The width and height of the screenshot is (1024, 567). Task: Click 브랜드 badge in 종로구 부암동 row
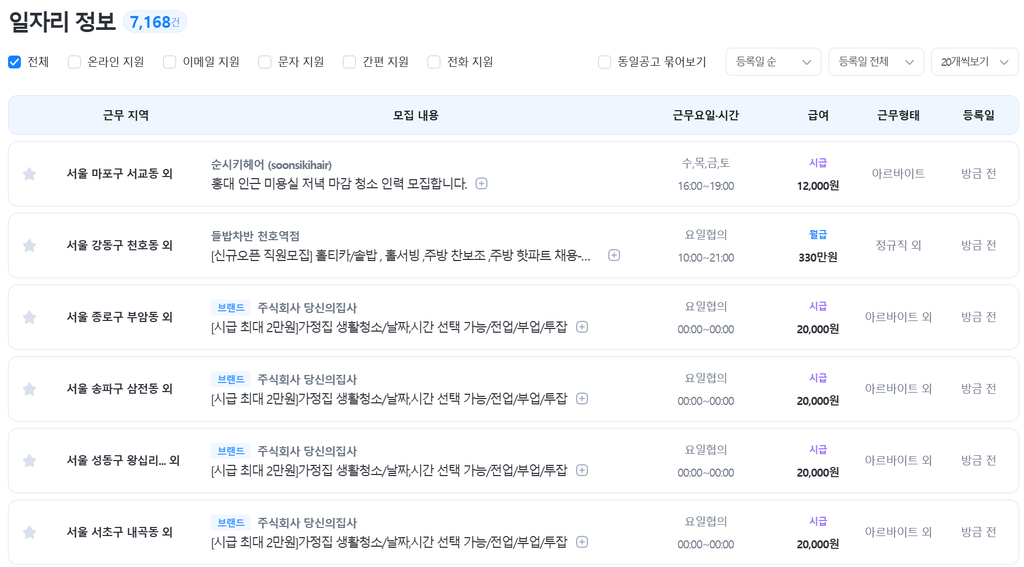(231, 308)
